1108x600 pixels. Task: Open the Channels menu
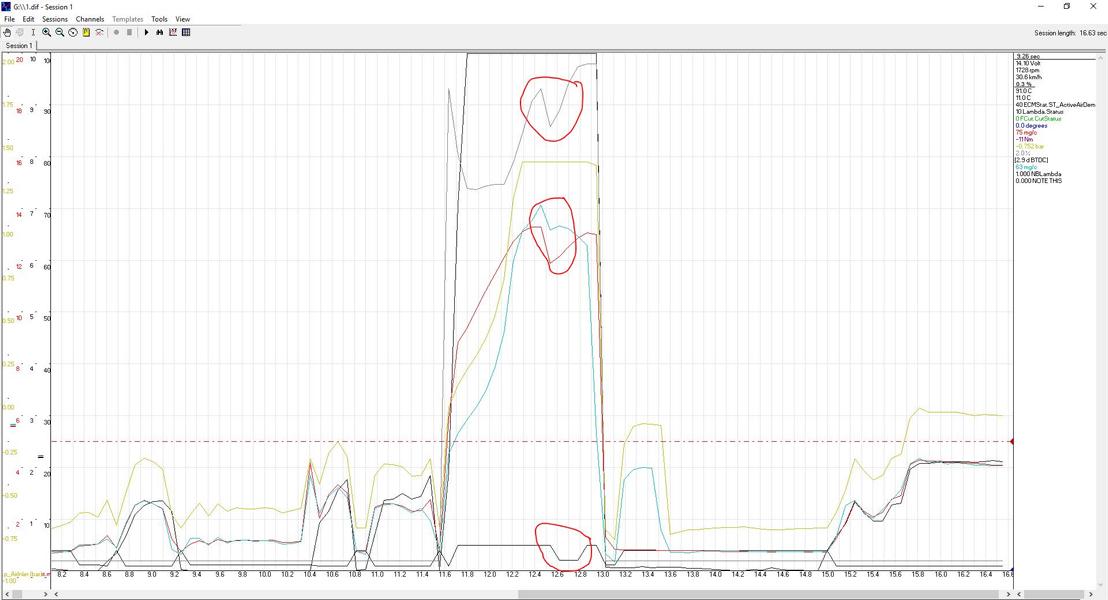(90, 19)
